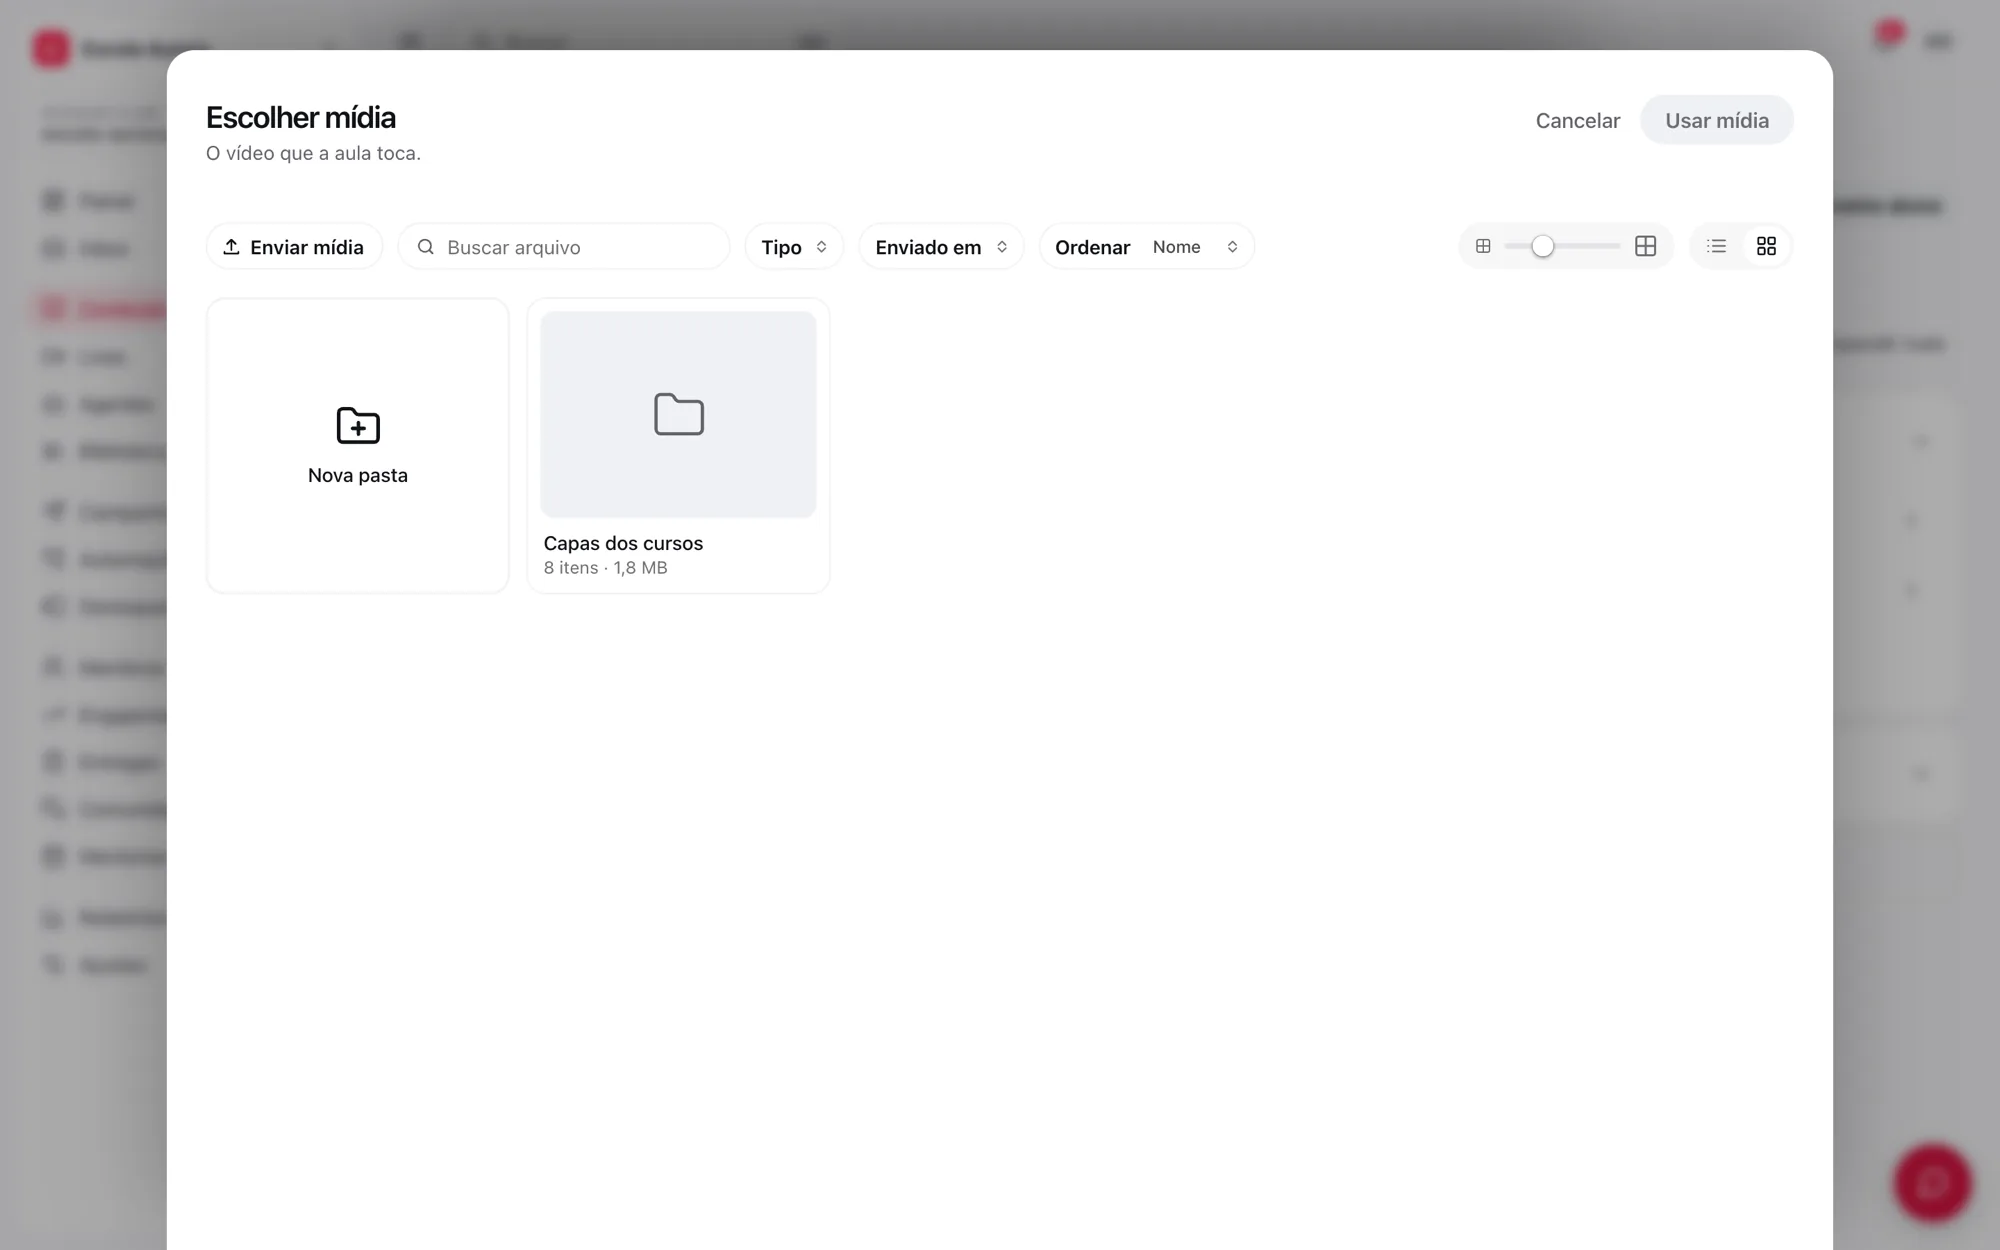The width and height of the screenshot is (2000, 1250).
Task: Focus the Buscar arquivo search field
Action: pos(564,247)
